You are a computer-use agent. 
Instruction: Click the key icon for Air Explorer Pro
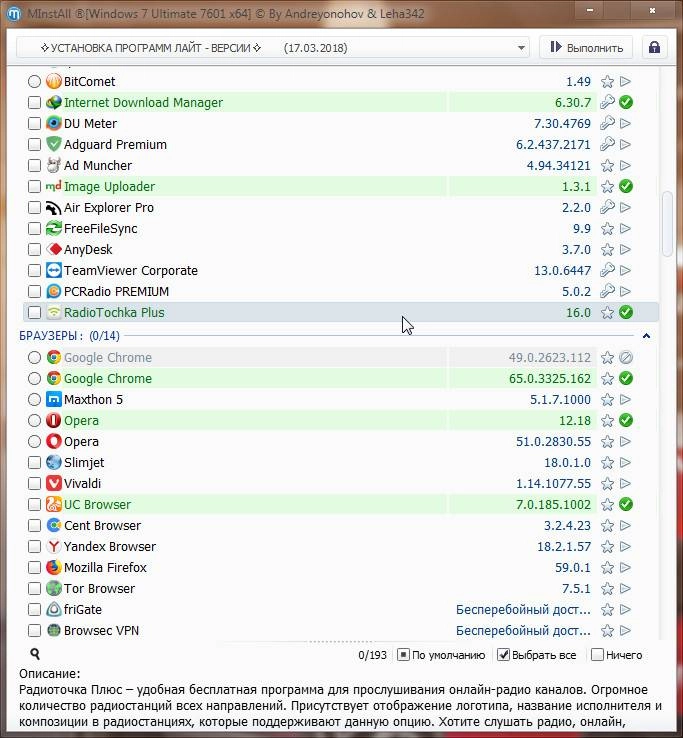(x=607, y=207)
